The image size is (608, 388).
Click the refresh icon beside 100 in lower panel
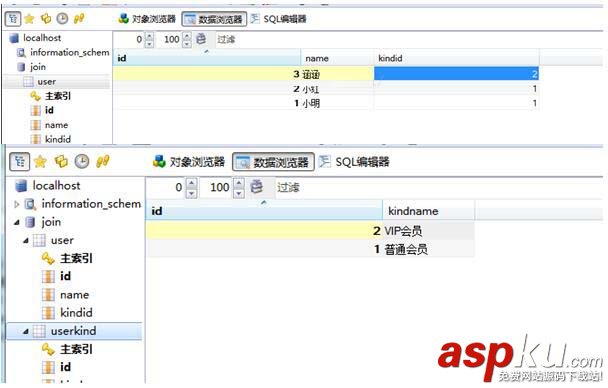click(x=256, y=187)
